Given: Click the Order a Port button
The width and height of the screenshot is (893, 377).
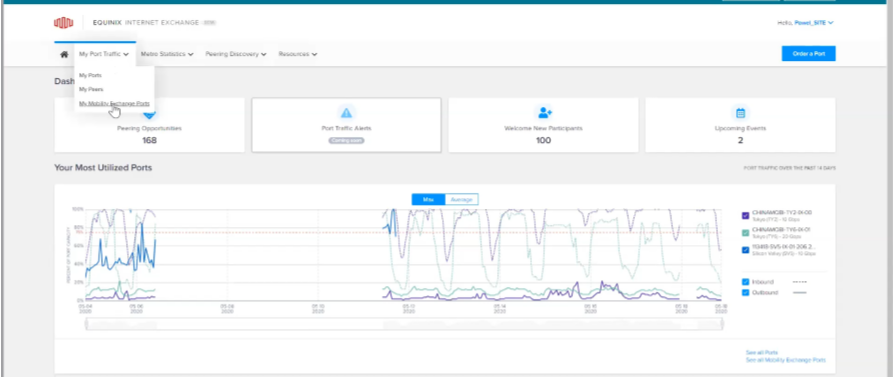Looking at the screenshot, I should (808, 54).
